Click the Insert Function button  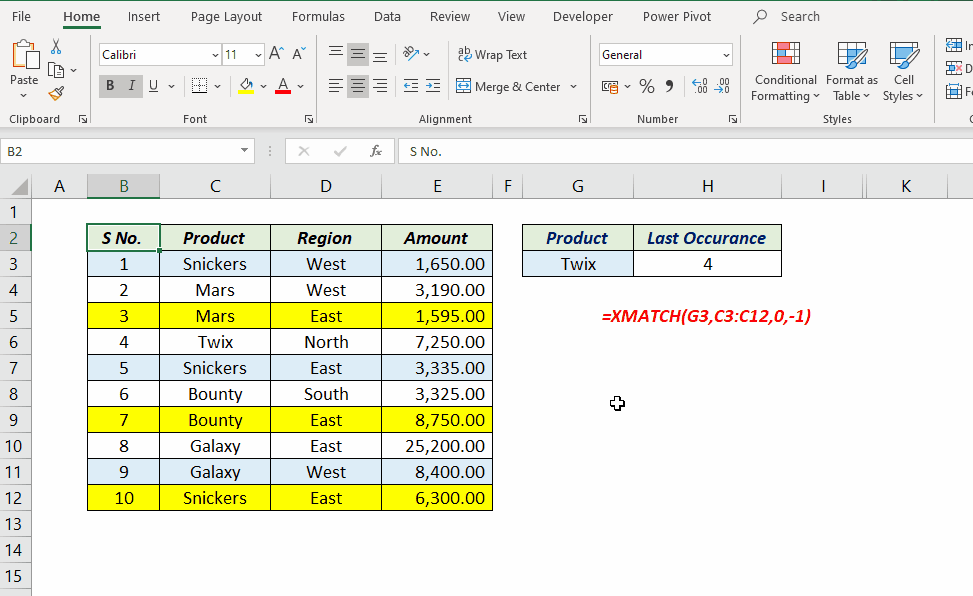coord(375,151)
